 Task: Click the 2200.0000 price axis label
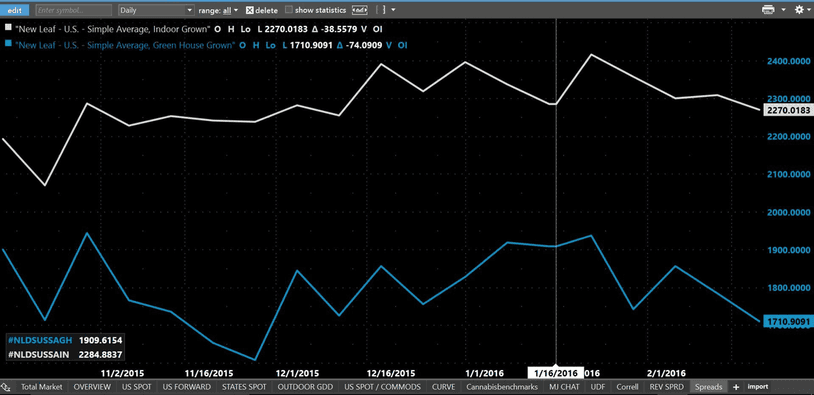(x=788, y=137)
